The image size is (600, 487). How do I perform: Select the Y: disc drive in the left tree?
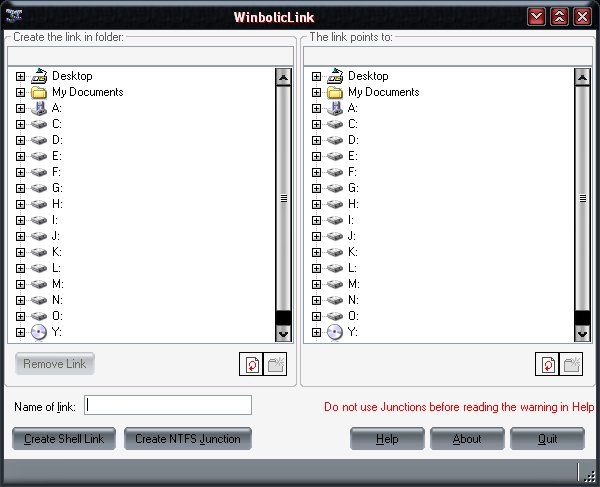pos(39,332)
